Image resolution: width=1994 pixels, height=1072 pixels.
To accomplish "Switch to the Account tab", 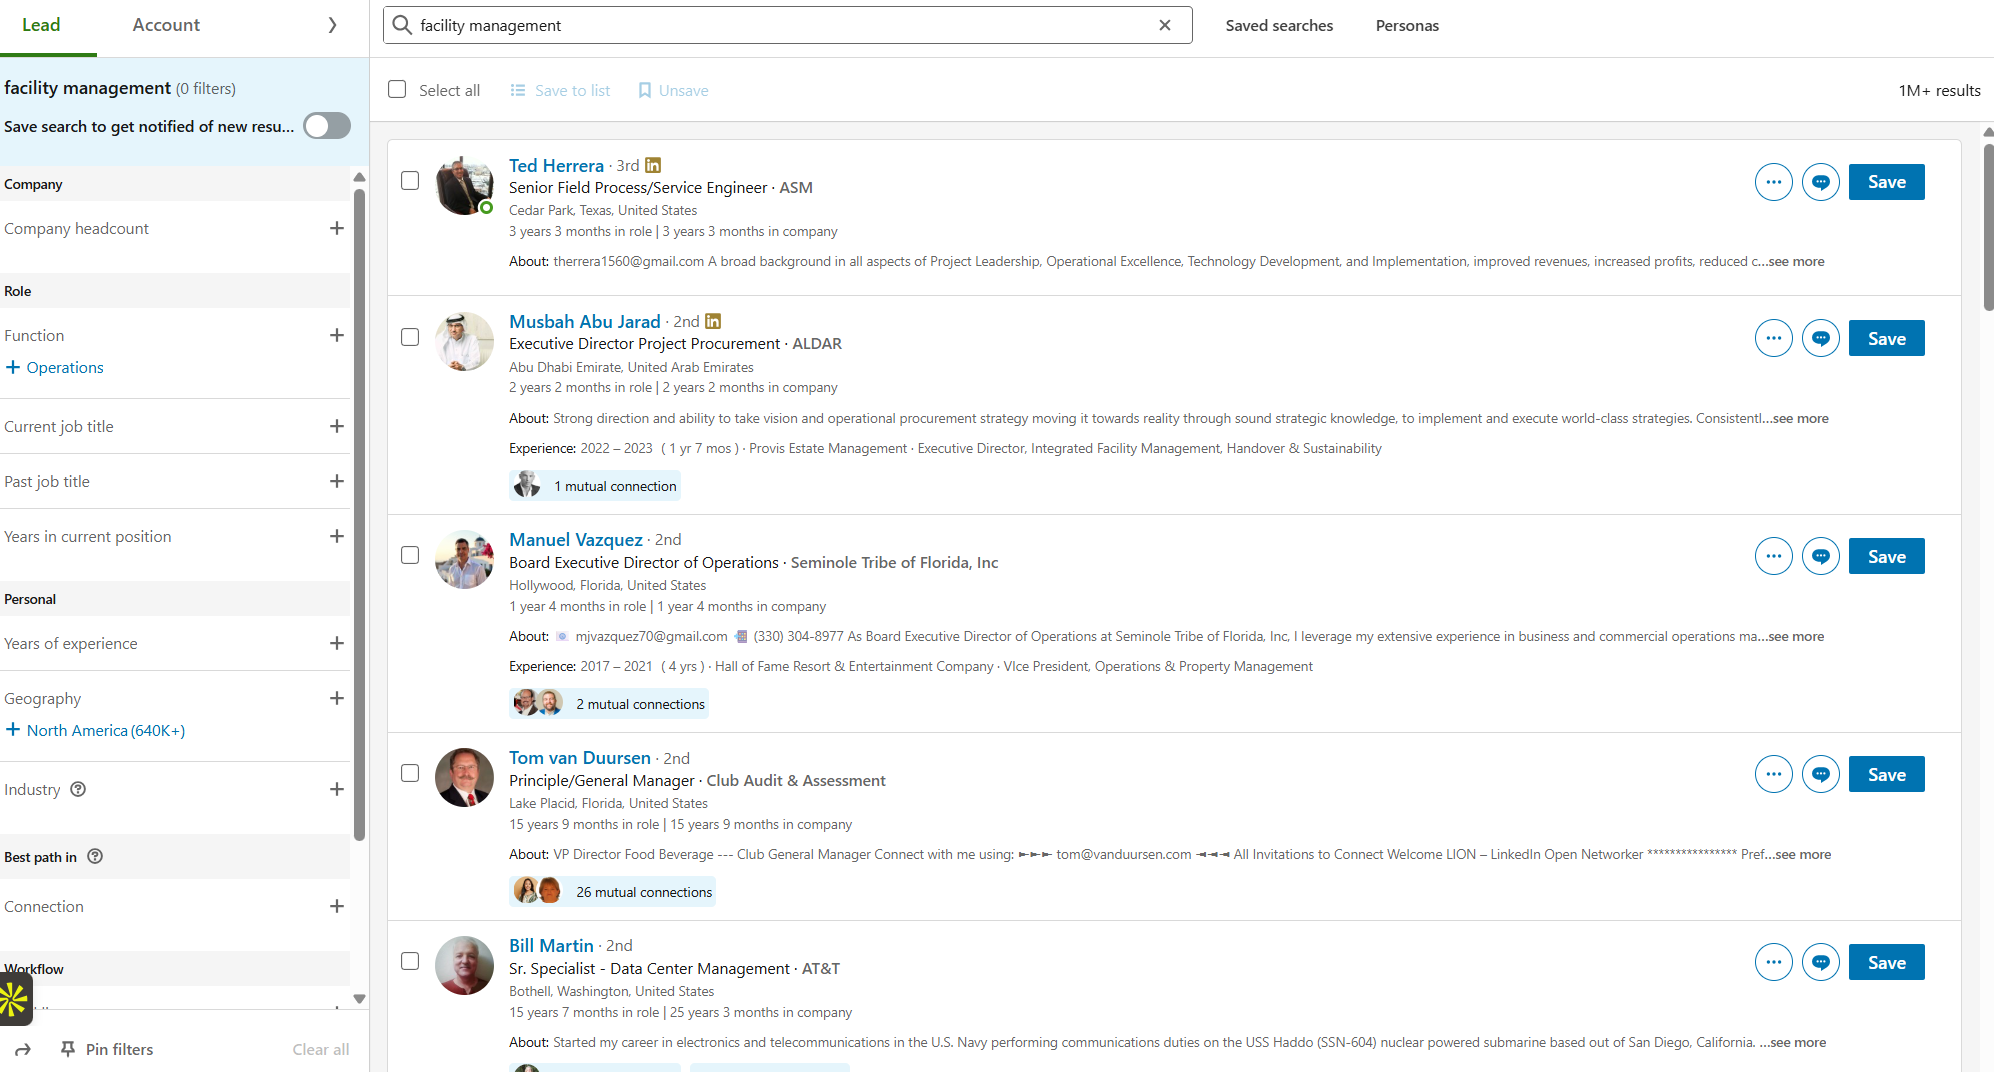I will (x=166, y=25).
